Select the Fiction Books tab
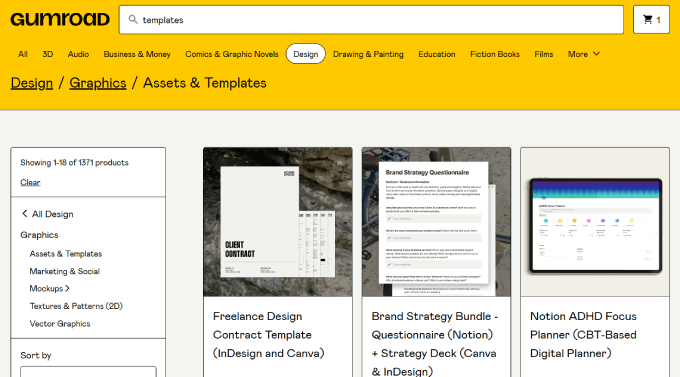Image resolution: width=680 pixels, height=377 pixels. [495, 54]
